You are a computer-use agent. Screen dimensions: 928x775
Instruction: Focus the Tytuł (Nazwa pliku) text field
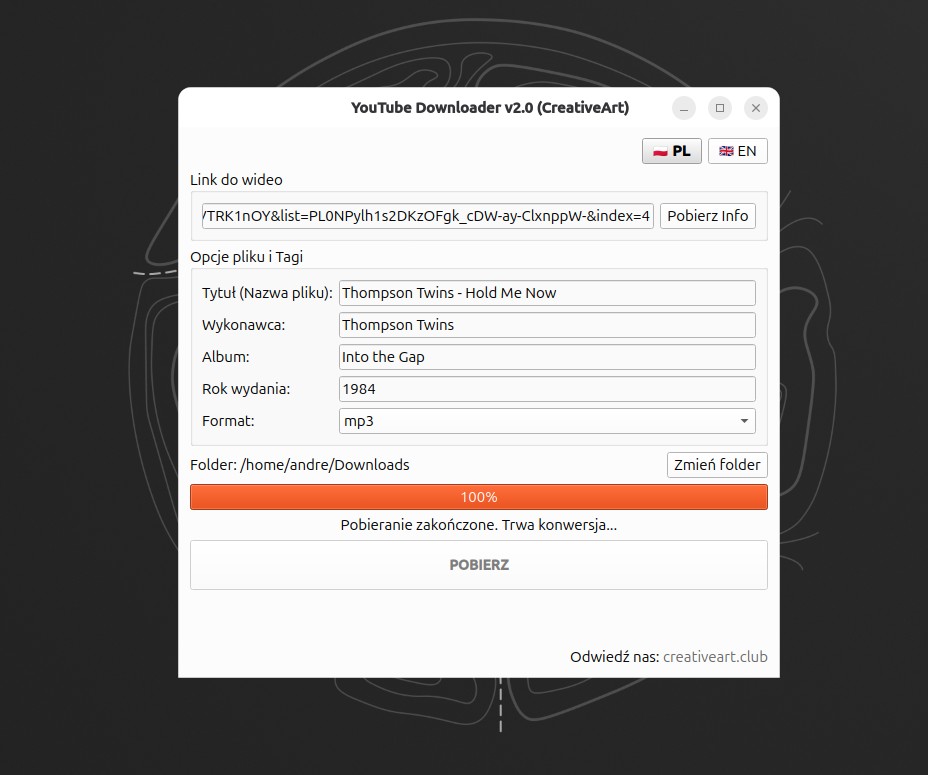point(547,293)
